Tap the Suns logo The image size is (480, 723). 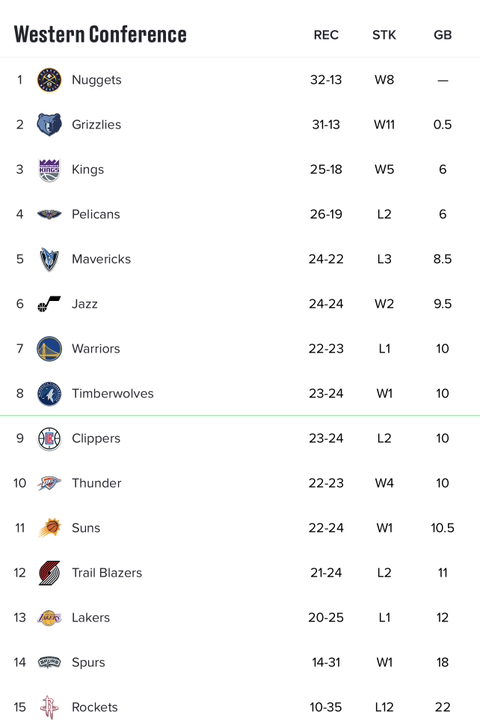point(49,528)
